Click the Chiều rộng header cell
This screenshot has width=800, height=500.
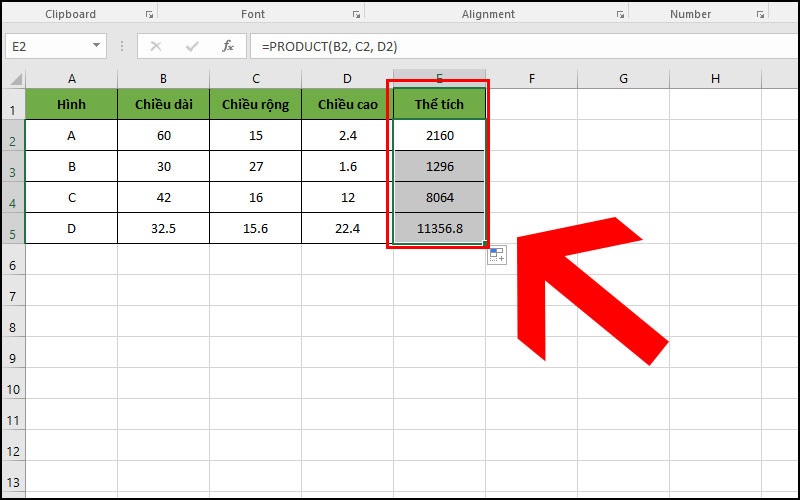click(x=256, y=104)
